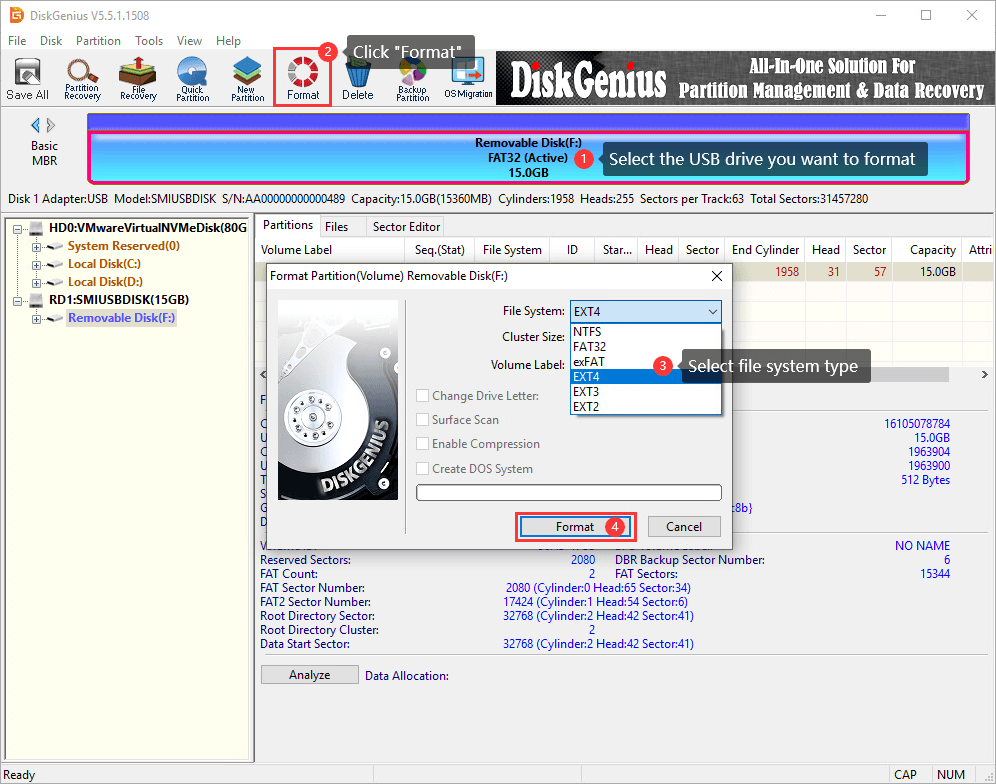Open the Backup Partition tool

point(412,79)
